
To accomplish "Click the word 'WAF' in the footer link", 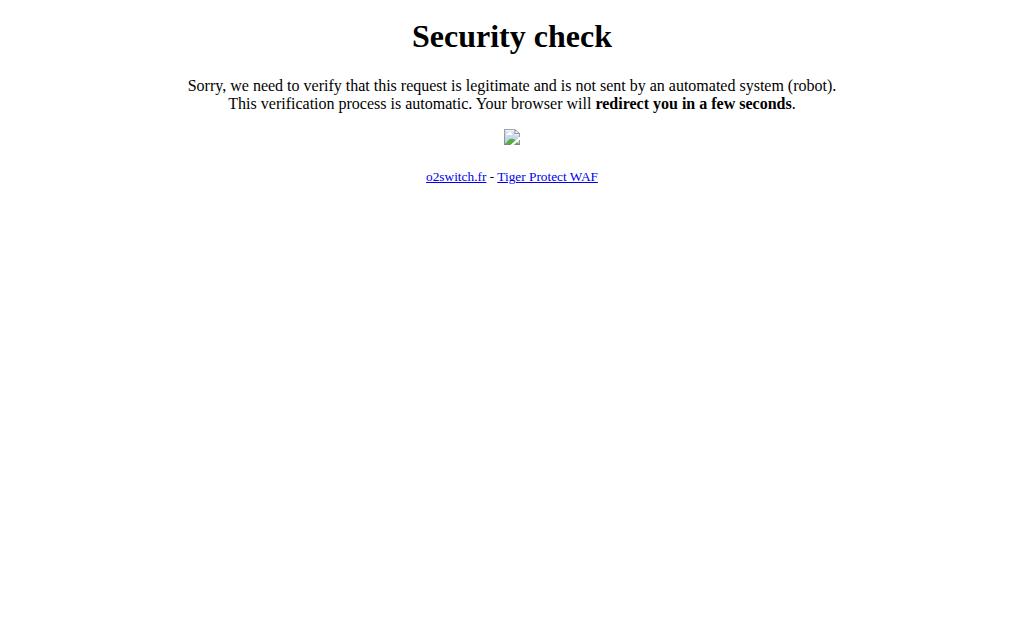I will [584, 177].
